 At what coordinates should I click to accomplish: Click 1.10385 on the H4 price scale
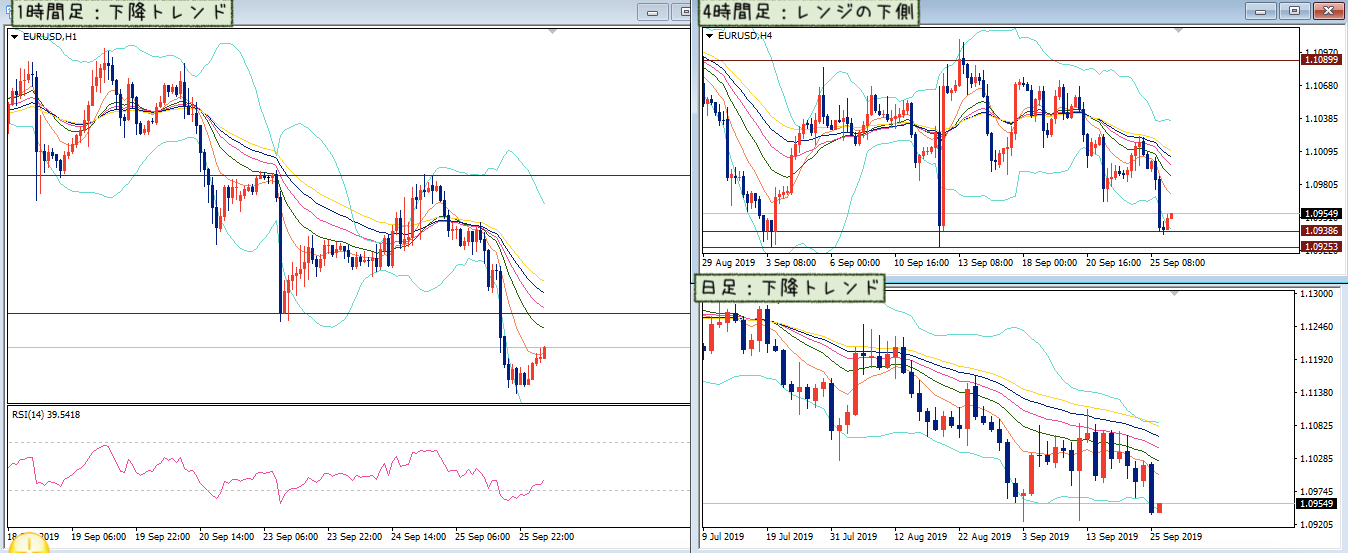[x=1321, y=118]
